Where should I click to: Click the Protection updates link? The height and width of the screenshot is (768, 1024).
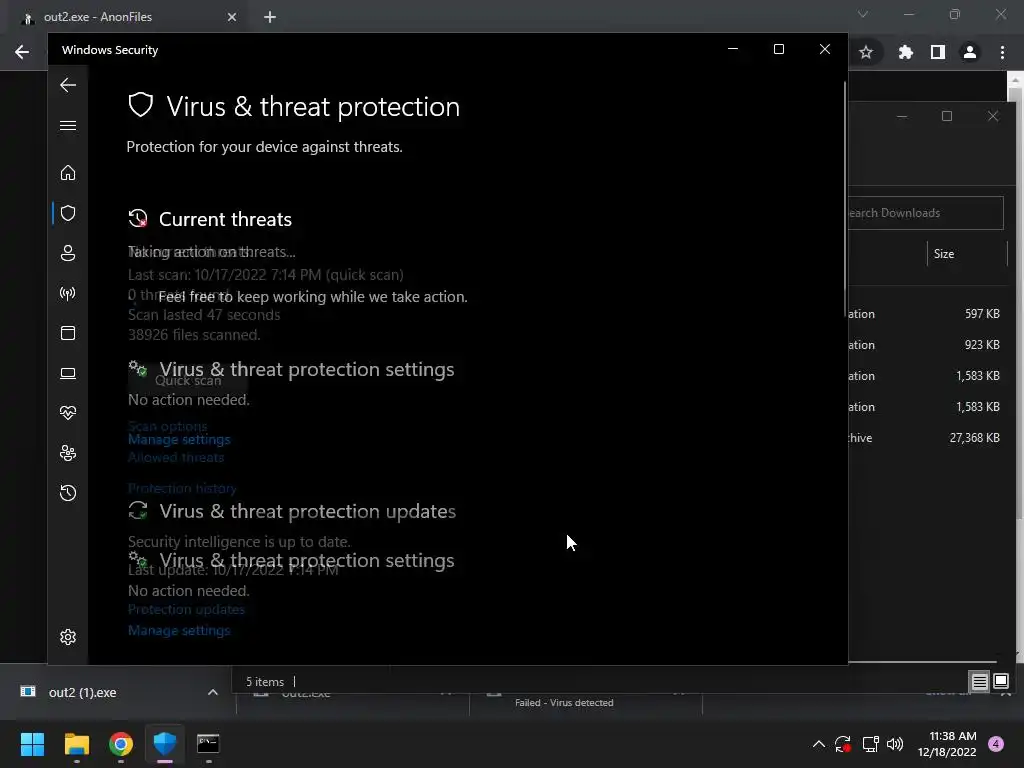186,609
